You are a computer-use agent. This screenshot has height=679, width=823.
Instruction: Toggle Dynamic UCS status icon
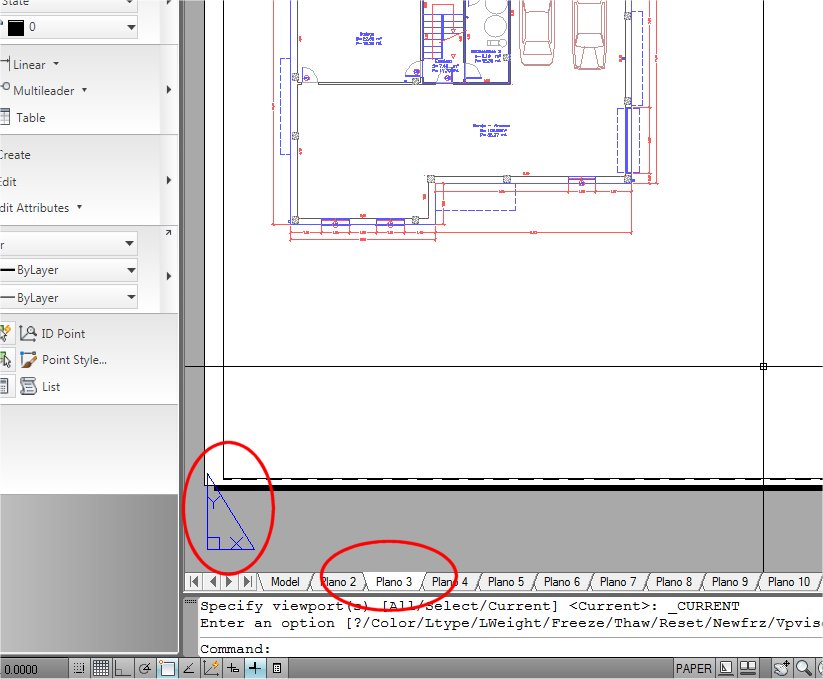pos(211,668)
